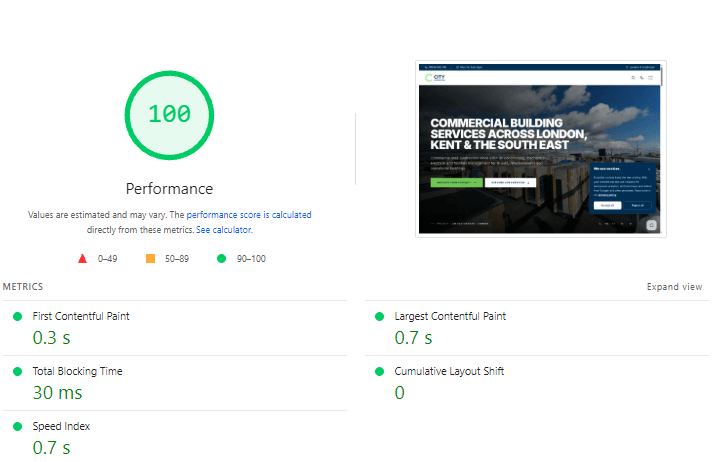Image resolution: width=712 pixels, height=462 pixels.
Task: Click the 0.3 s First Contentful Paint value
Action: [x=51, y=338]
